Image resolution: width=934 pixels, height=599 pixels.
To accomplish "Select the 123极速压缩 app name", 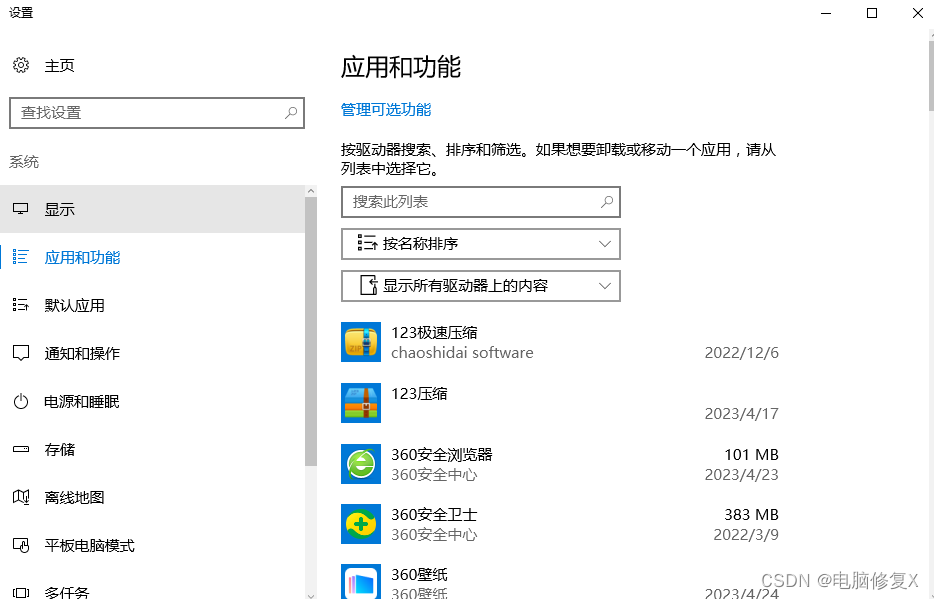I will point(434,332).
